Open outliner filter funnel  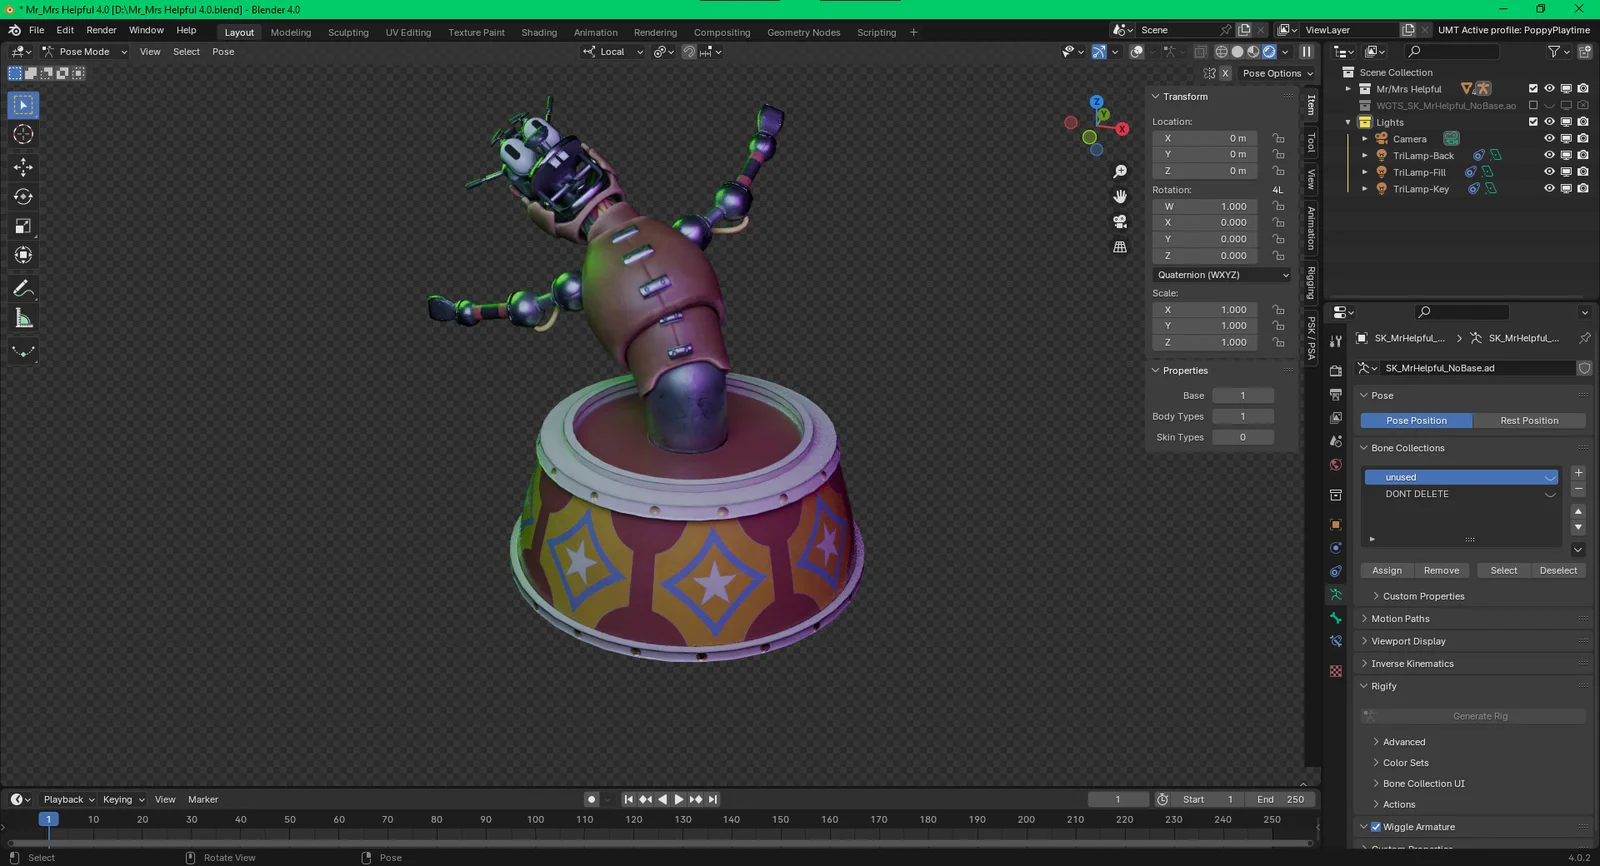1557,52
